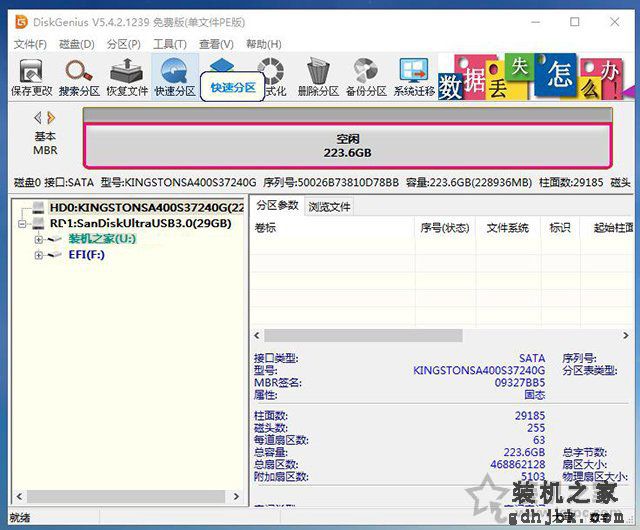Click right arrow of disk tree scrollbar
Image resolution: width=640 pixels, height=530 pixels.
click(236, 497)
